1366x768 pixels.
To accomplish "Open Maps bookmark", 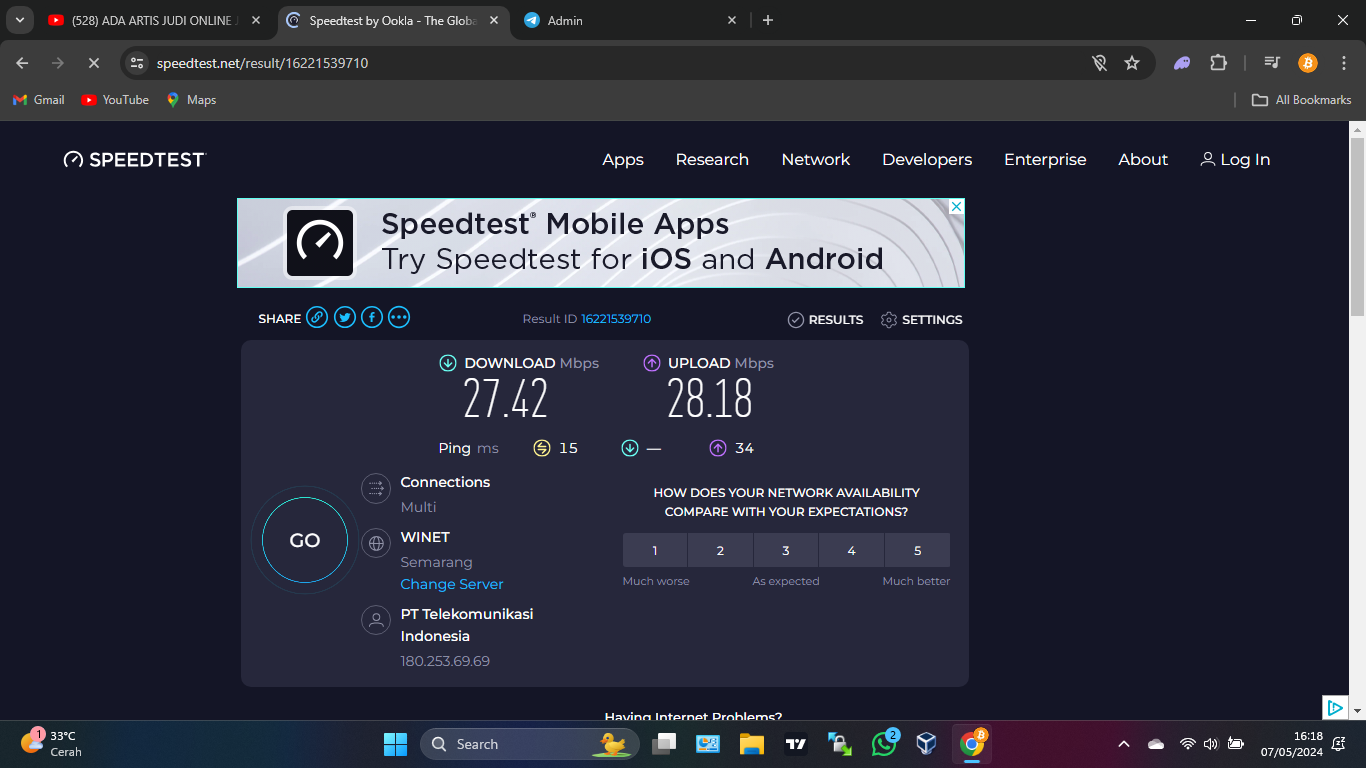I will 191,100.
